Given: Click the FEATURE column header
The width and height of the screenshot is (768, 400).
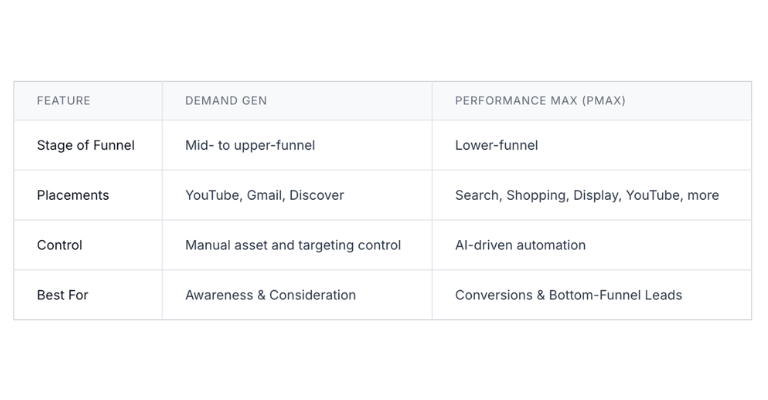Looking at the screenshot, I should pos(64,101).
